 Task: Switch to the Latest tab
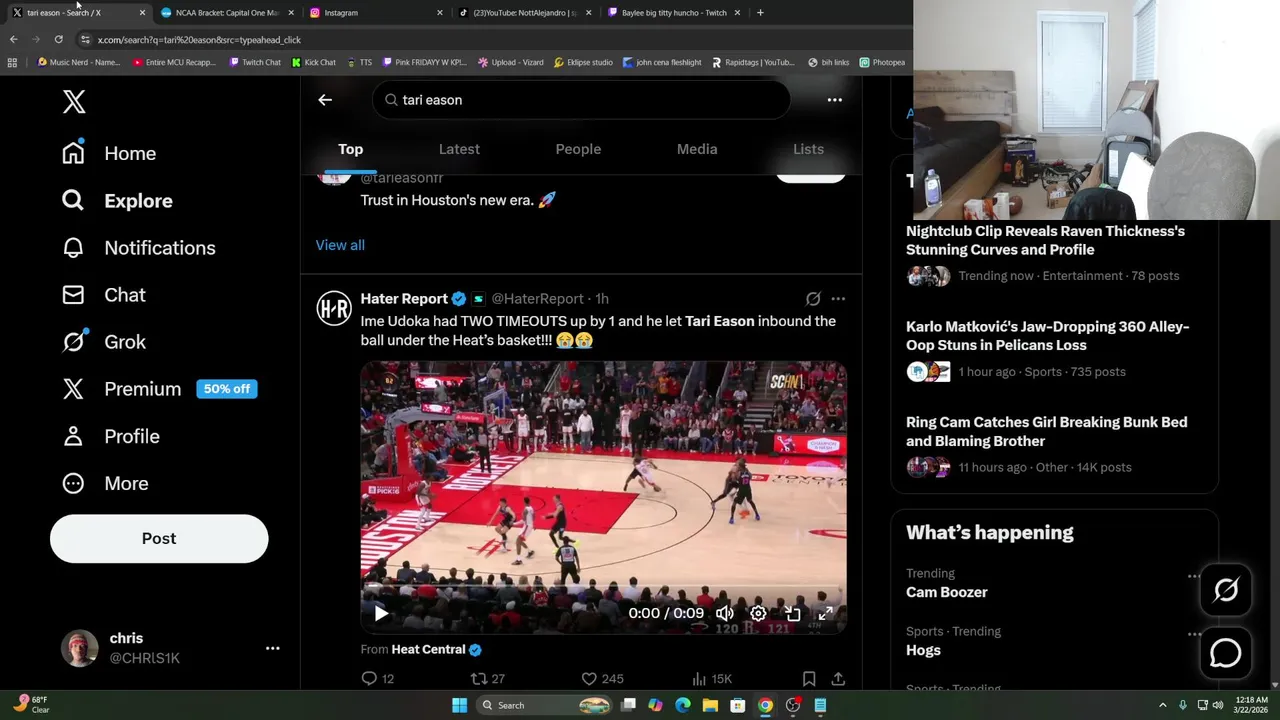point(459,149)
